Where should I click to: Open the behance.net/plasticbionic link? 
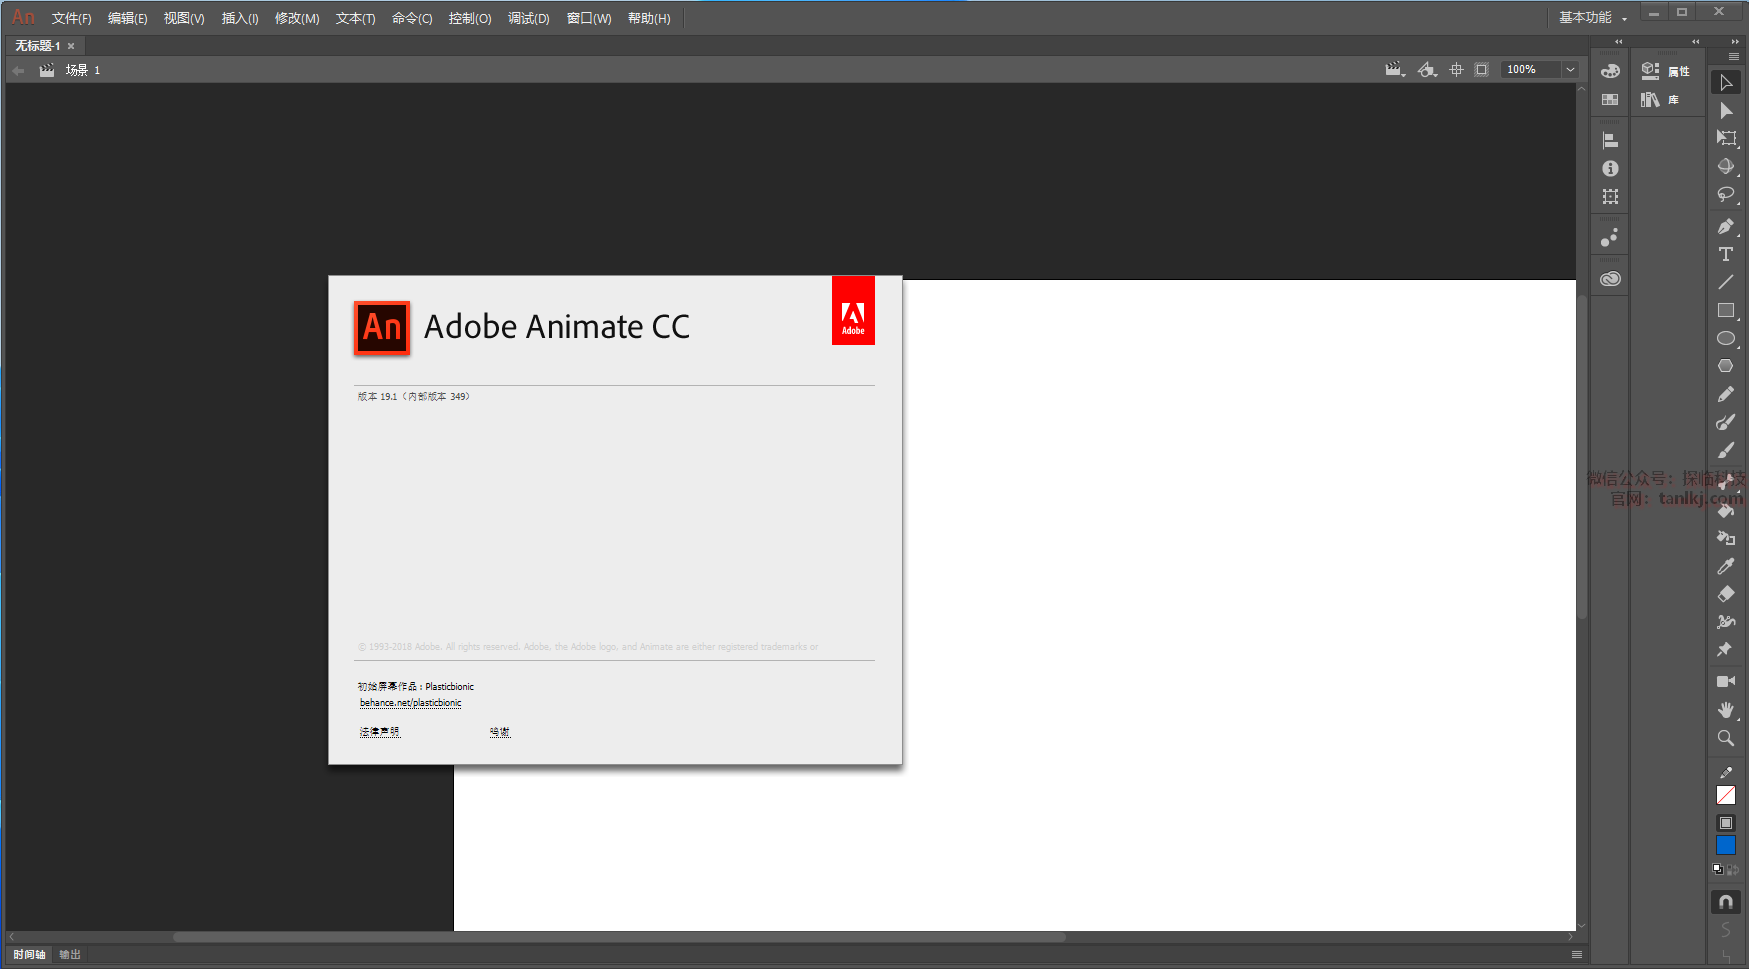pos(411,703)
